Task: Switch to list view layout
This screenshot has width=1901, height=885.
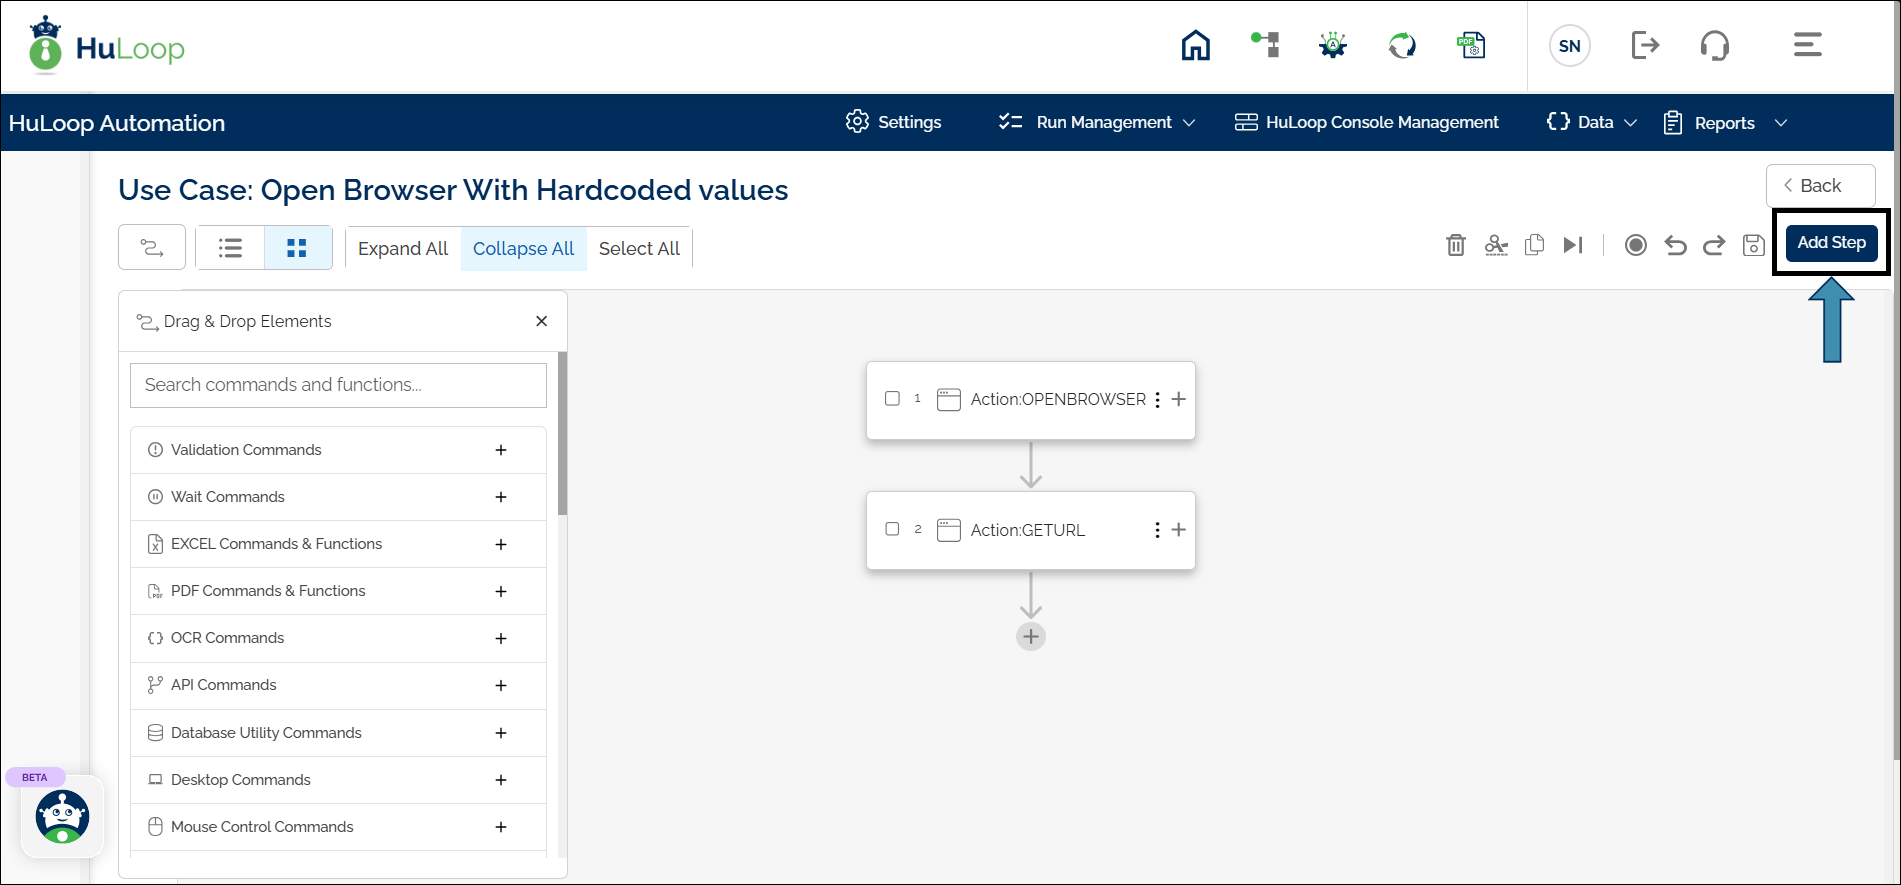Action: point(231,248)
